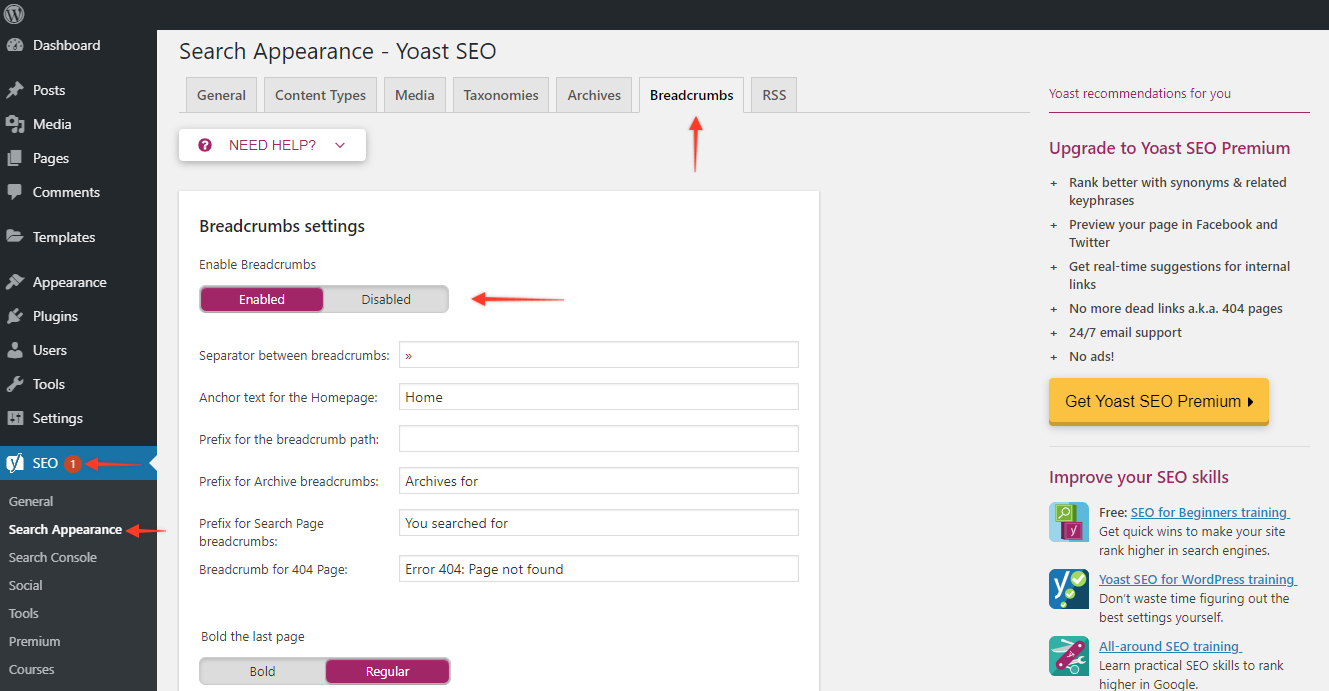Select Bold for the last page
The width and height of the screenshot is (1329, 691).
[261, 670]
